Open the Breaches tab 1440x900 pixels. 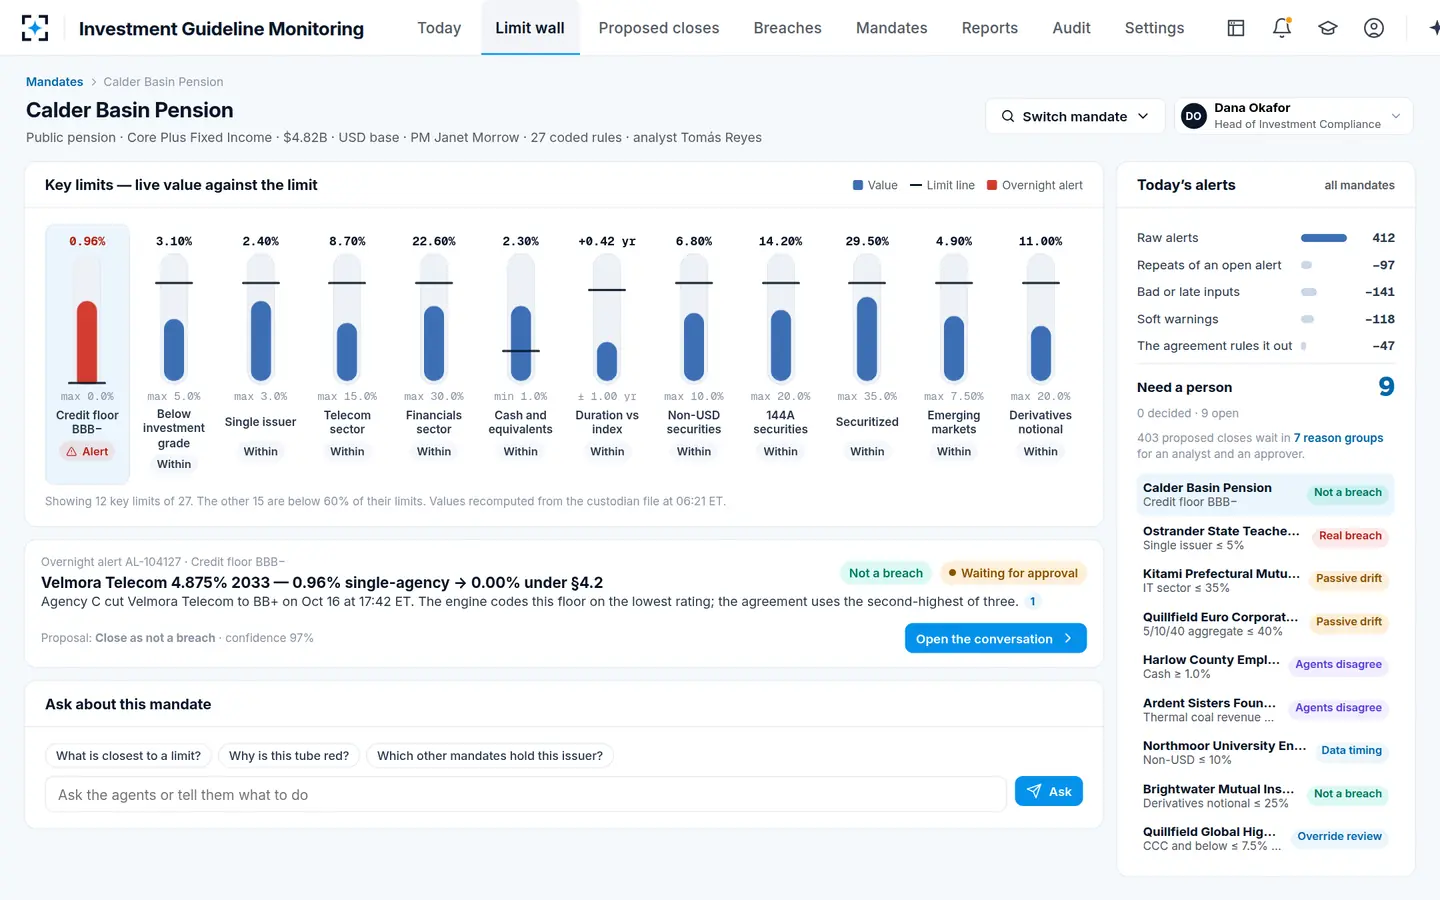pyautogui.click(x=788, y=28)
